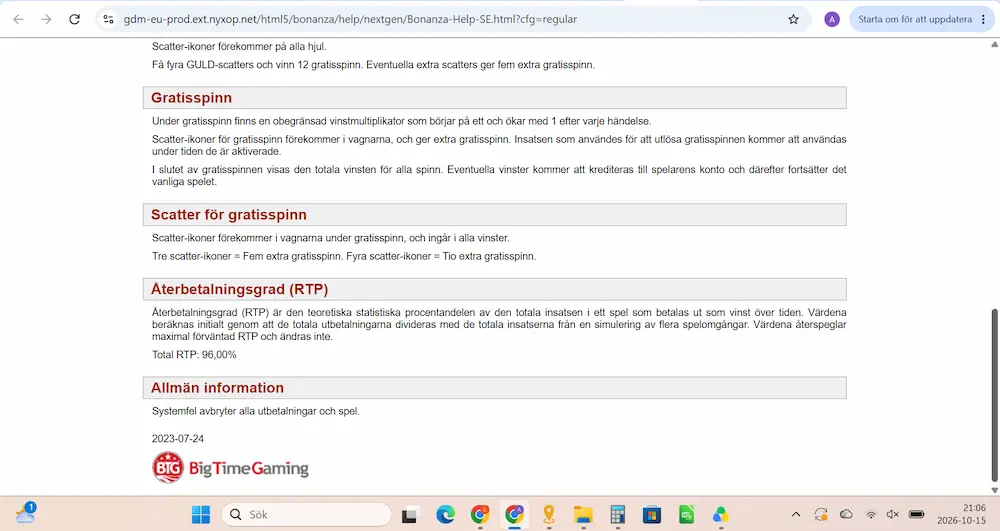Open Calculator from taskbar
The height and width of the screenshot is (531, 1000).
[x=617, y=514]
